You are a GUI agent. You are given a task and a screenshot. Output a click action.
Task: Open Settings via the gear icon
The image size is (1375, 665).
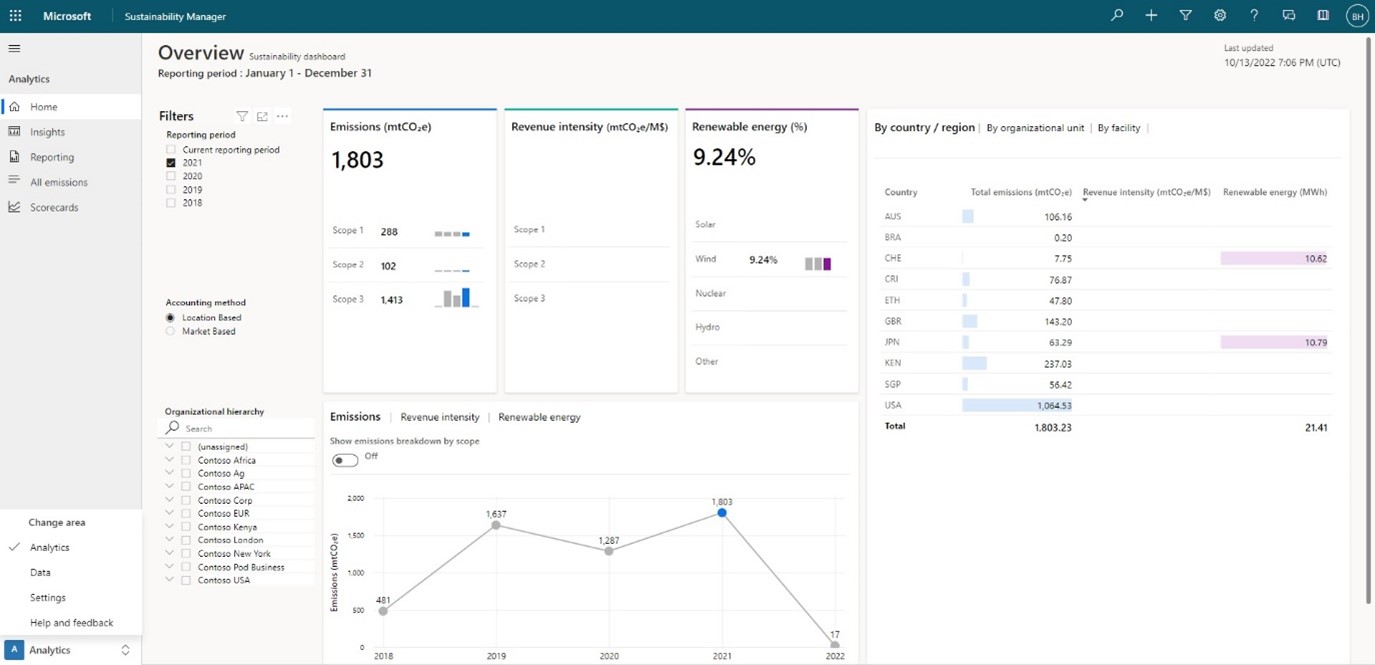click(1220, 15)
